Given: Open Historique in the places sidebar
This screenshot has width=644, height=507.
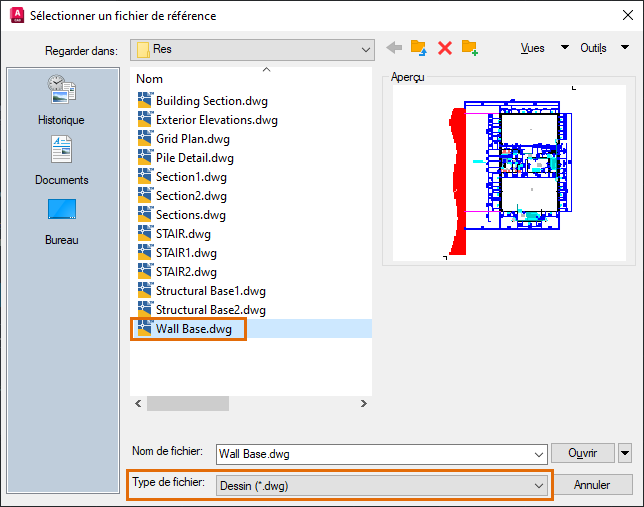Looking at the screenshot, I should 61,100.
